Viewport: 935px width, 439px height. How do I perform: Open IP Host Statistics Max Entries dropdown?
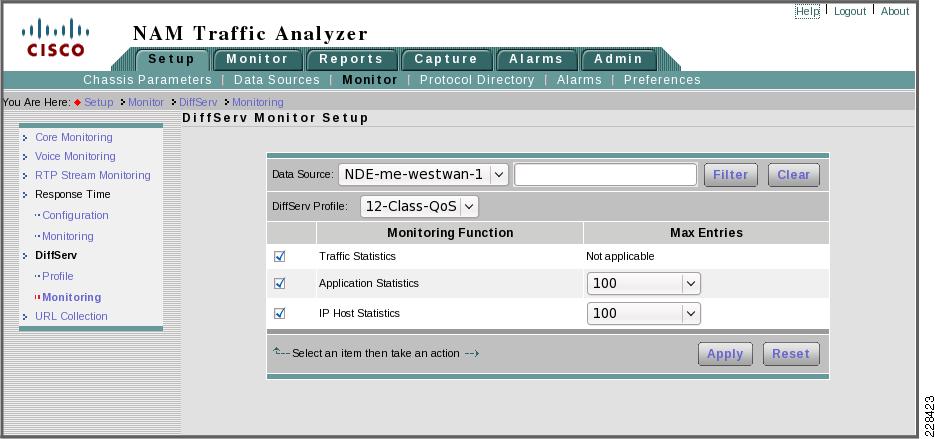(643, 313)
